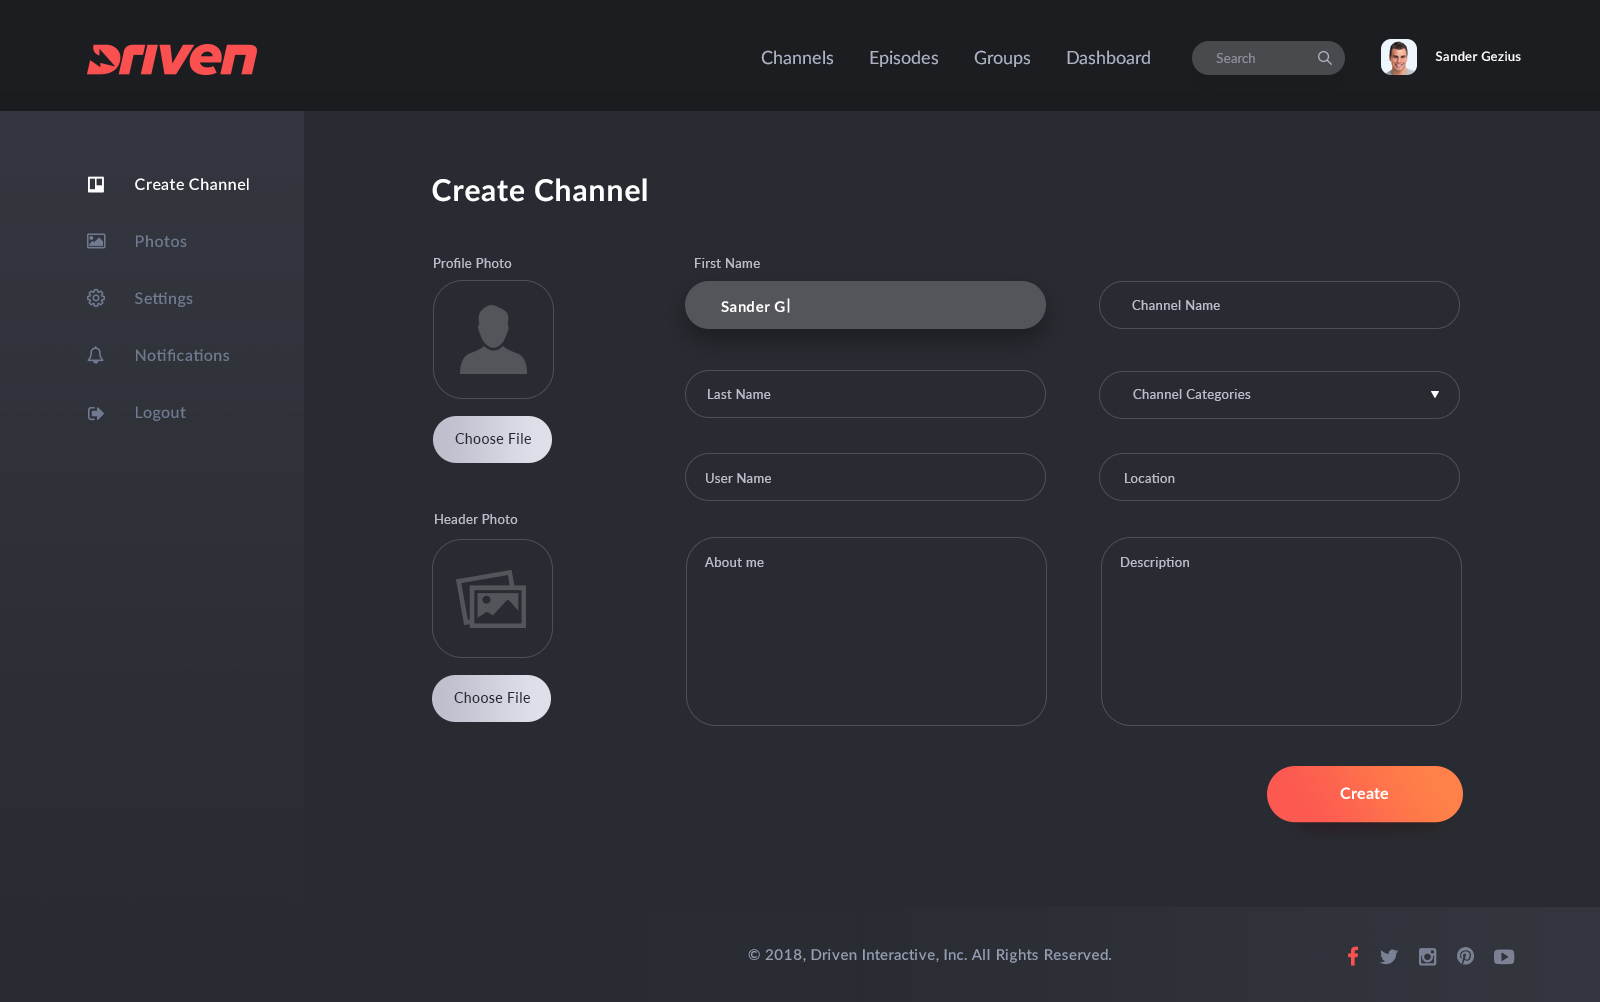Open the Channels menu item

point(797,58)
